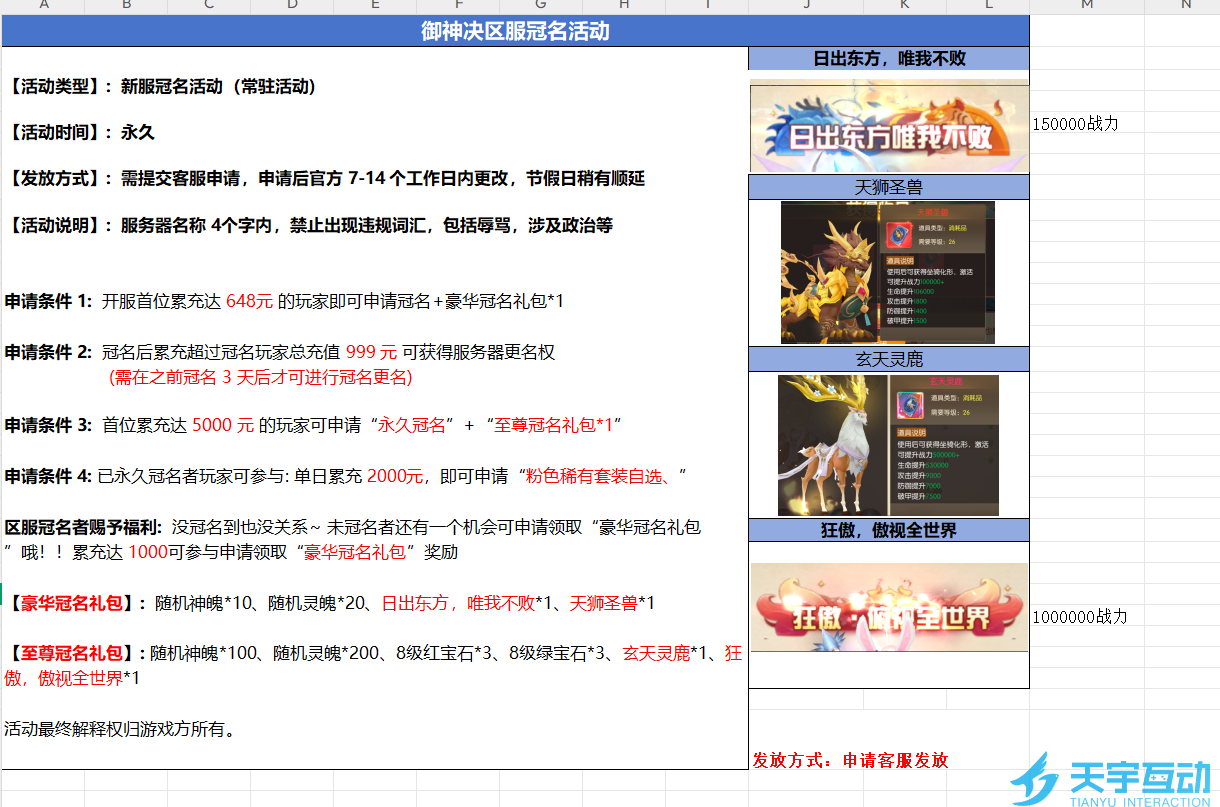Image resolution: width=1220 pixels, height=807 pixels.
Task: Select column D header
Action: tap(292, 6)
